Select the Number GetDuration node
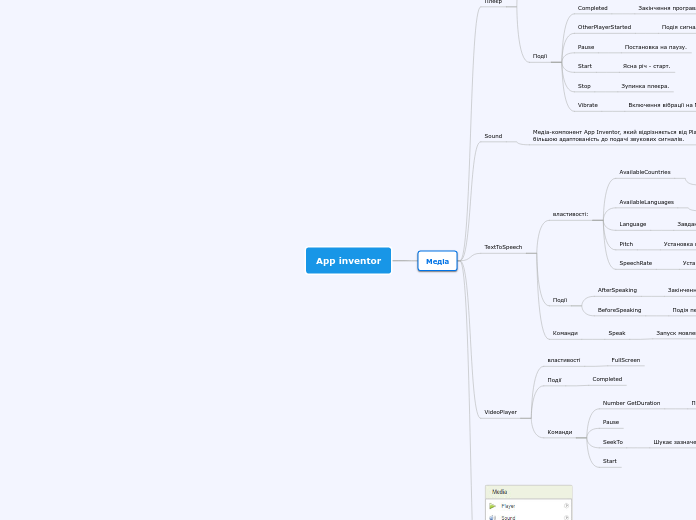 click(x=631, y=403)
